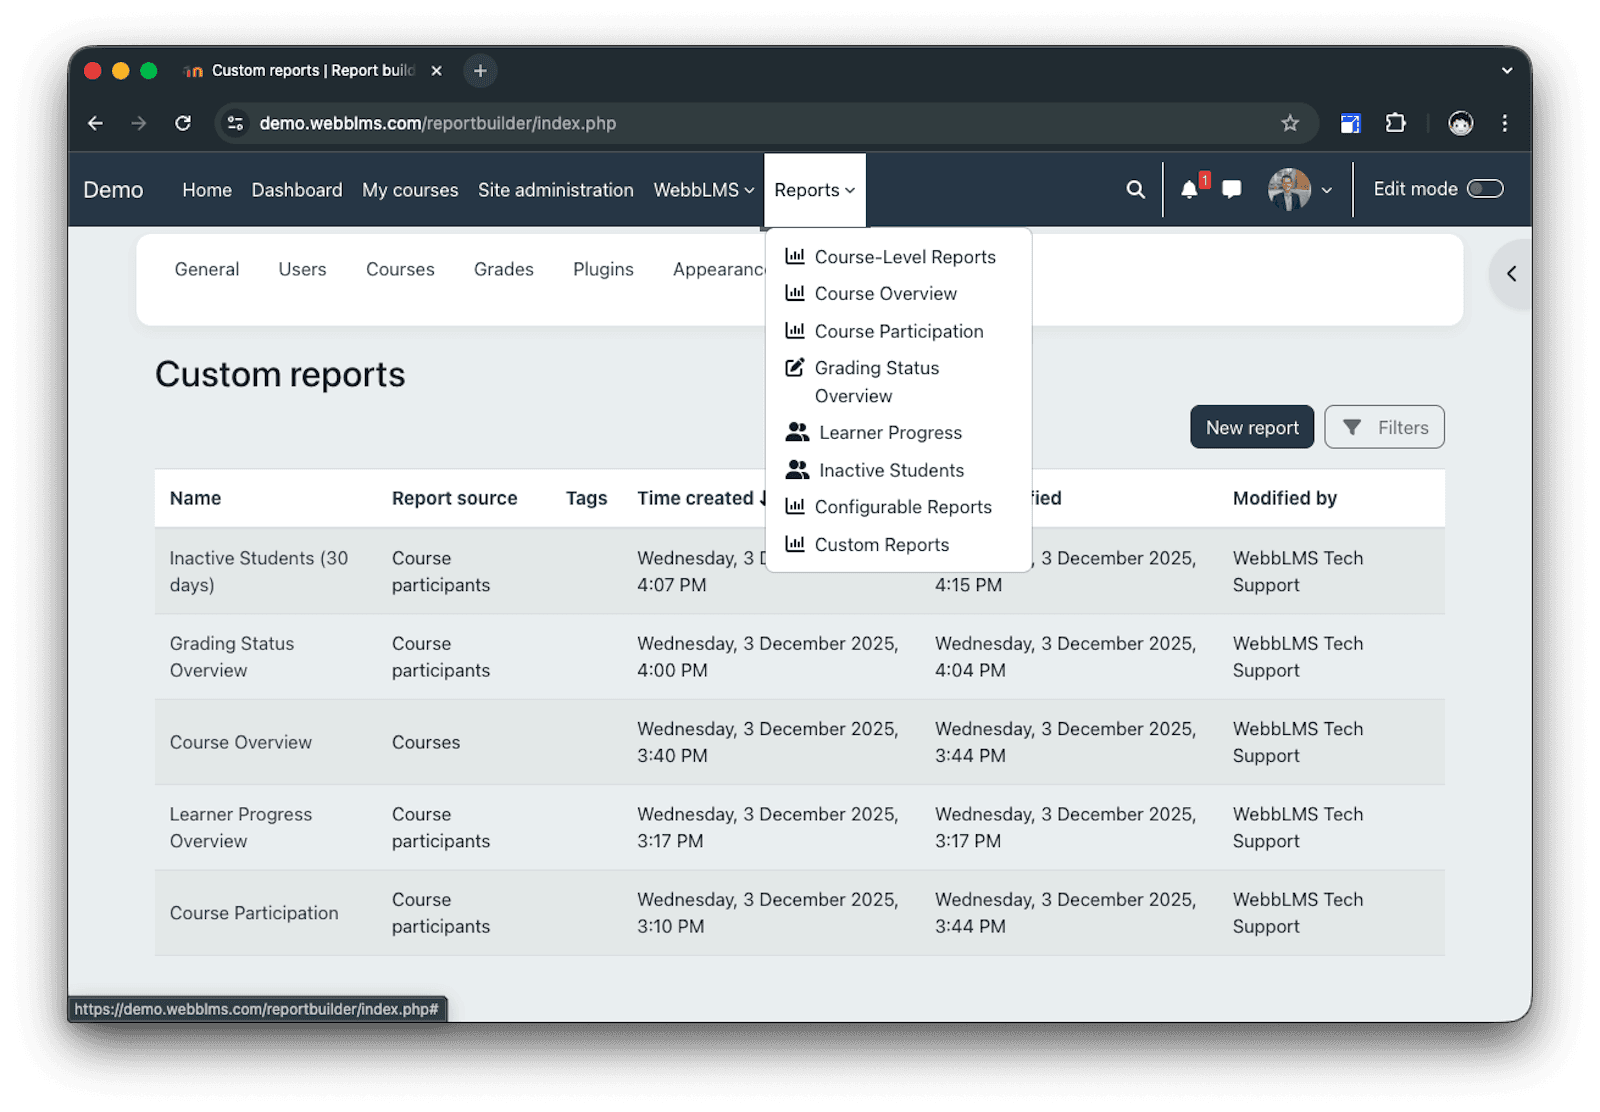Image resolution: width=1600 pixels, height=1112 pixels.
Task: Open search with the magnifier icon
Action: [1135, 189]
